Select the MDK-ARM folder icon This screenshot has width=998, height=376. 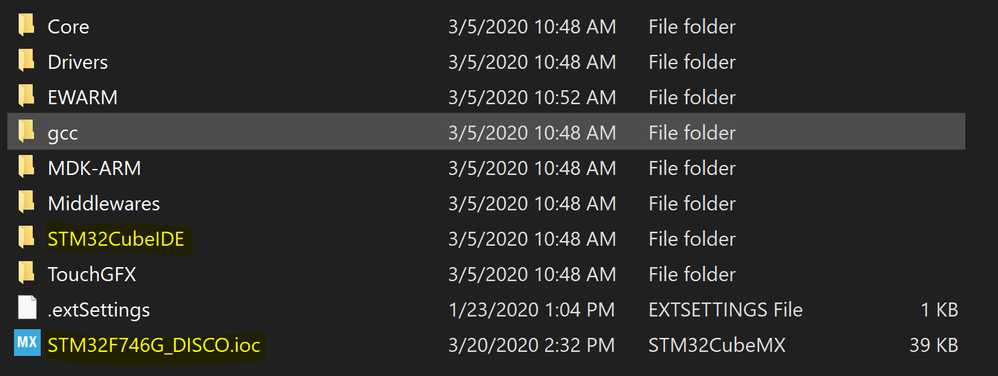[x=26, y=168]
